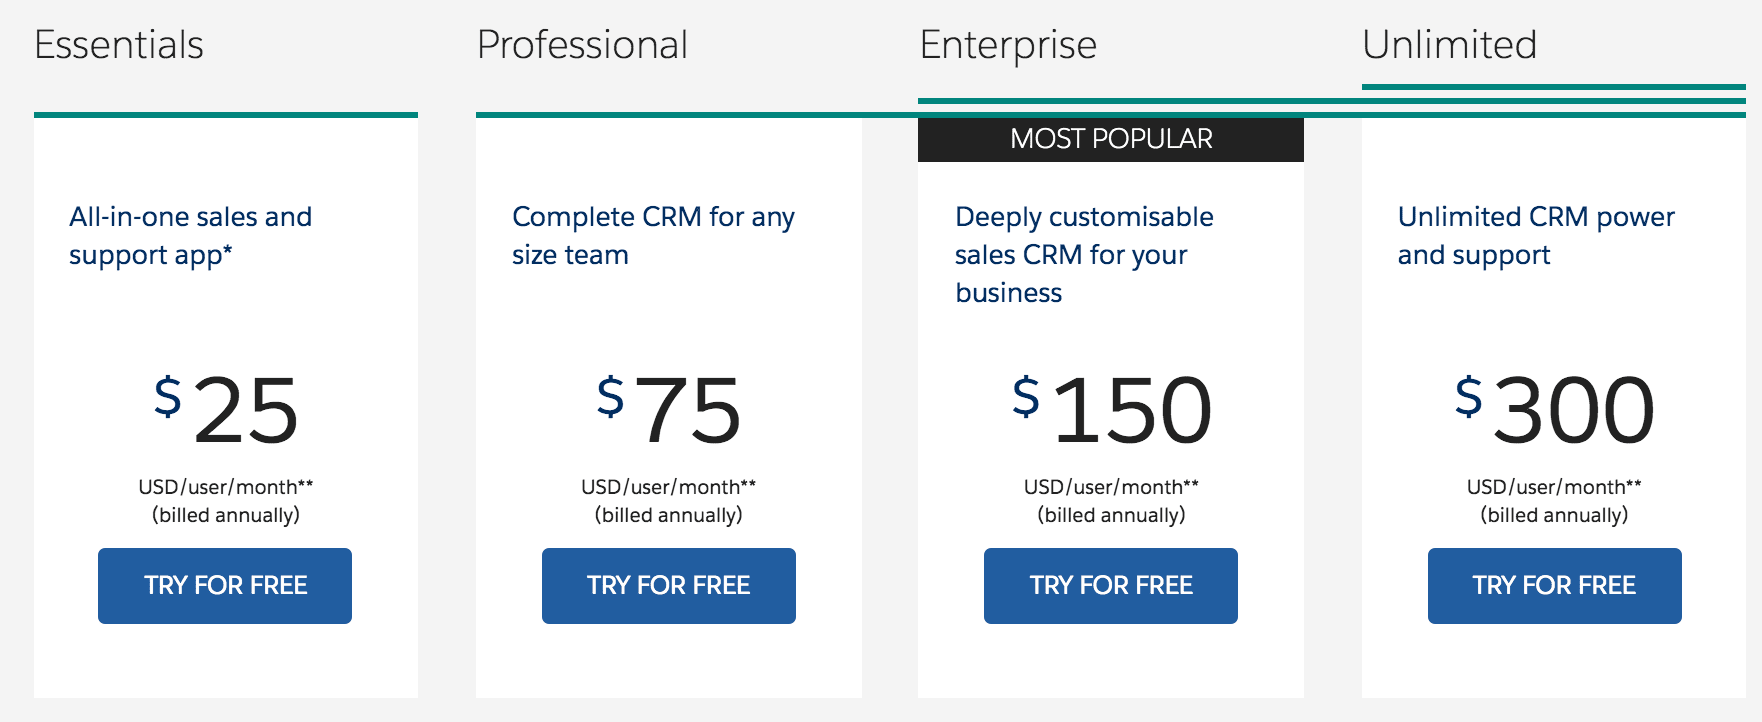Click "All-in-one sales and support app" description
1762x722 pixels.
191,236
